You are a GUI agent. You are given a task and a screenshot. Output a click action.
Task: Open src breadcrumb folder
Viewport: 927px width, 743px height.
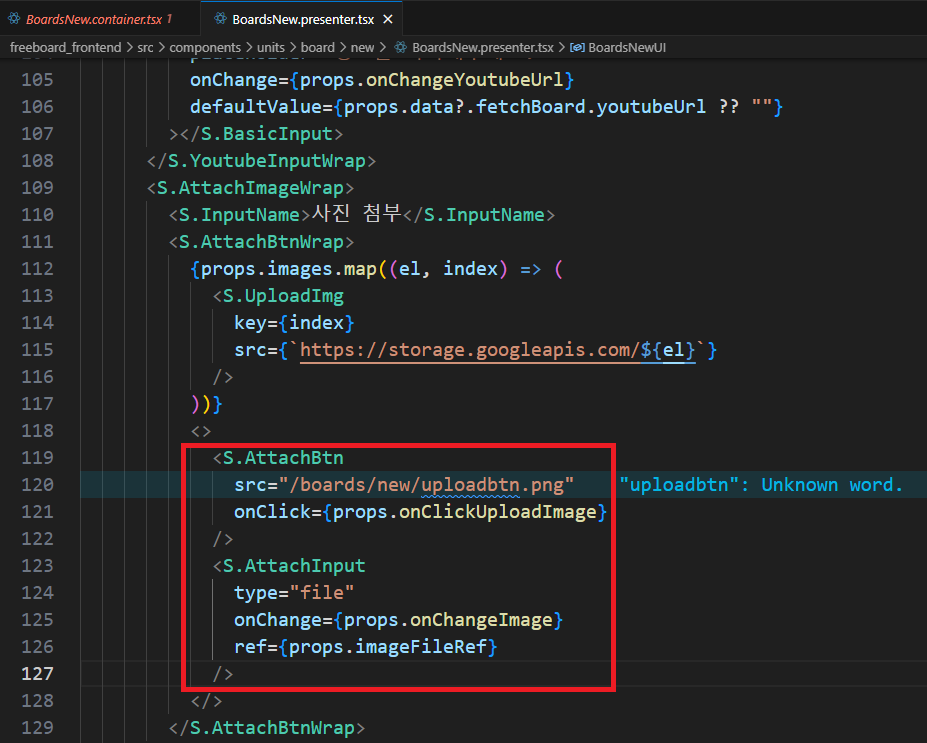click(145, 47)
